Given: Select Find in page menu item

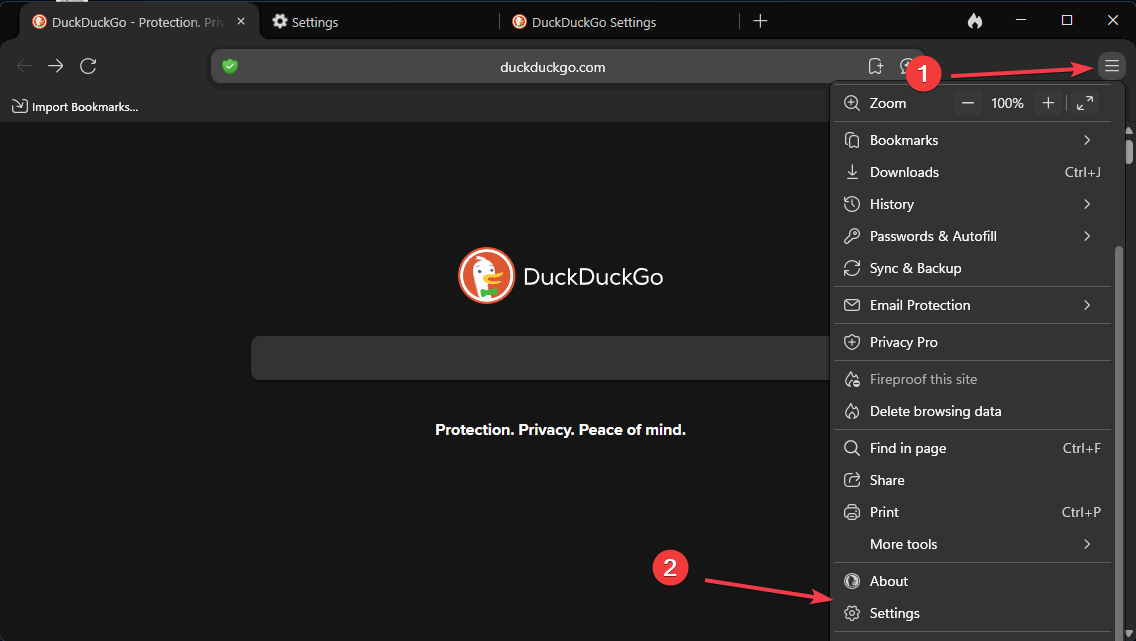Looking at the screenshot, I should pos(972,448).
